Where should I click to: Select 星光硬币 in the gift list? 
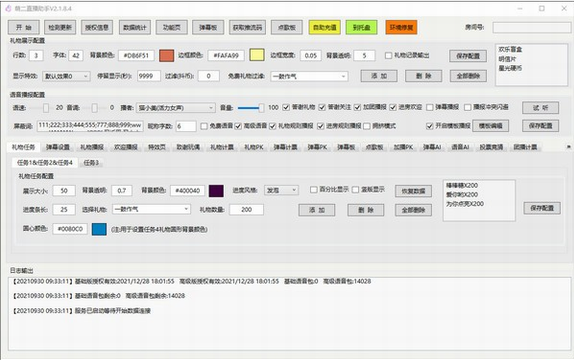[510, 68]
